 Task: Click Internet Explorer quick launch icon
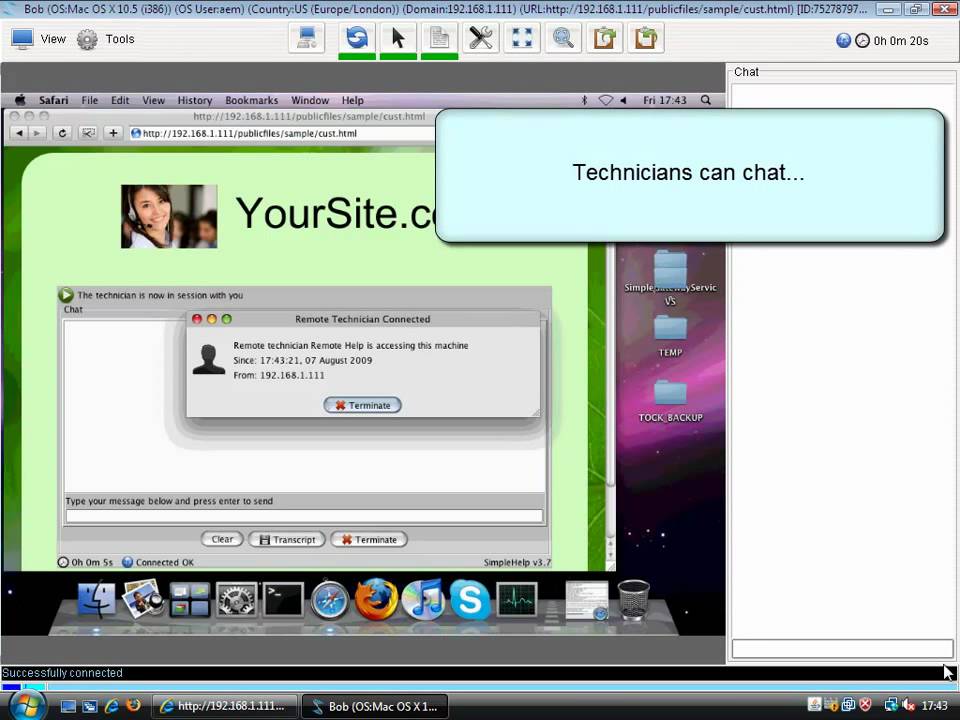[x=112, y=706]
